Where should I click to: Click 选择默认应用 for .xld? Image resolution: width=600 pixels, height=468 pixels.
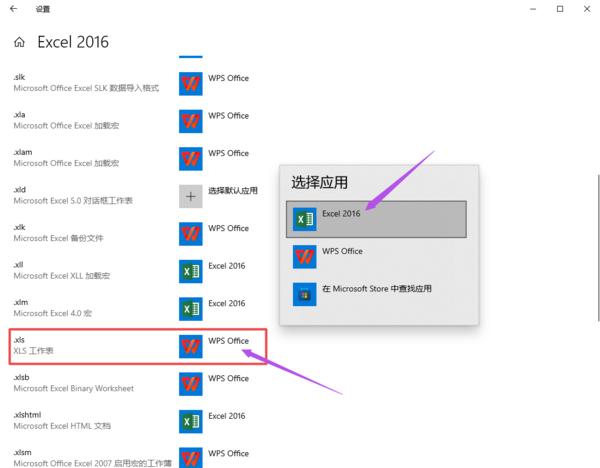[x=233, y=191]
